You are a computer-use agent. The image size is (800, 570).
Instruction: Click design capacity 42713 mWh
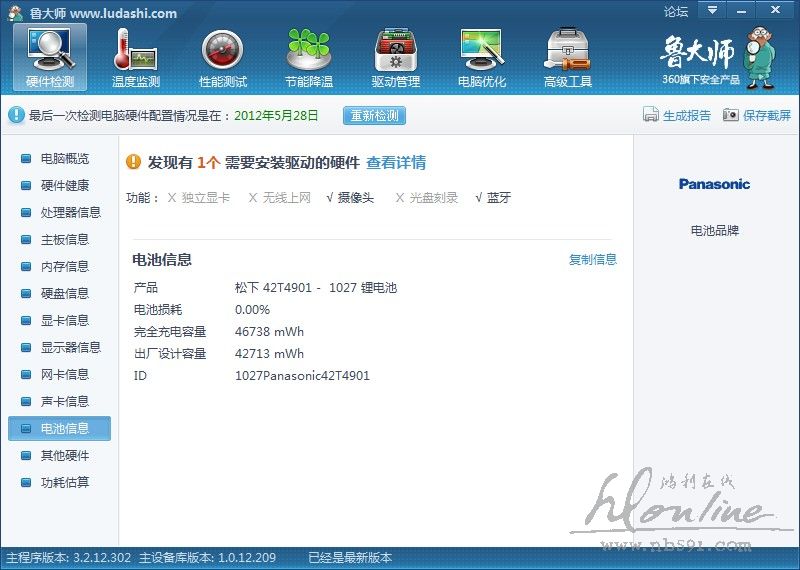pos(269,354)
